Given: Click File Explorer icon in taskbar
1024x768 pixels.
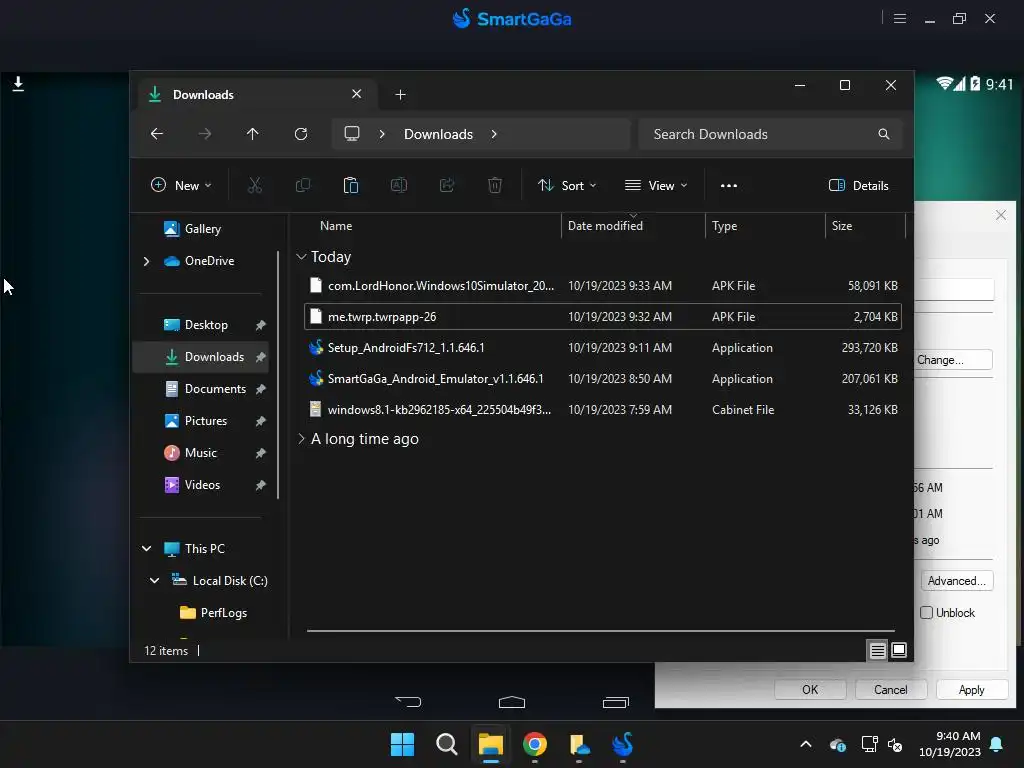Looking at the screenshot, I should (490, 744).
